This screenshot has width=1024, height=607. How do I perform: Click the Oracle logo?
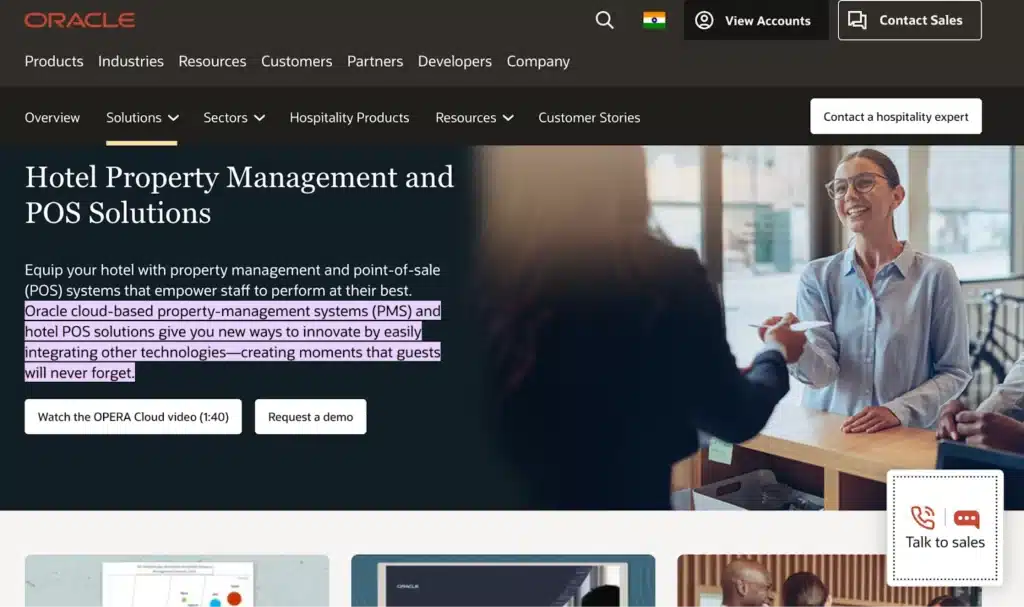point(80,20)
